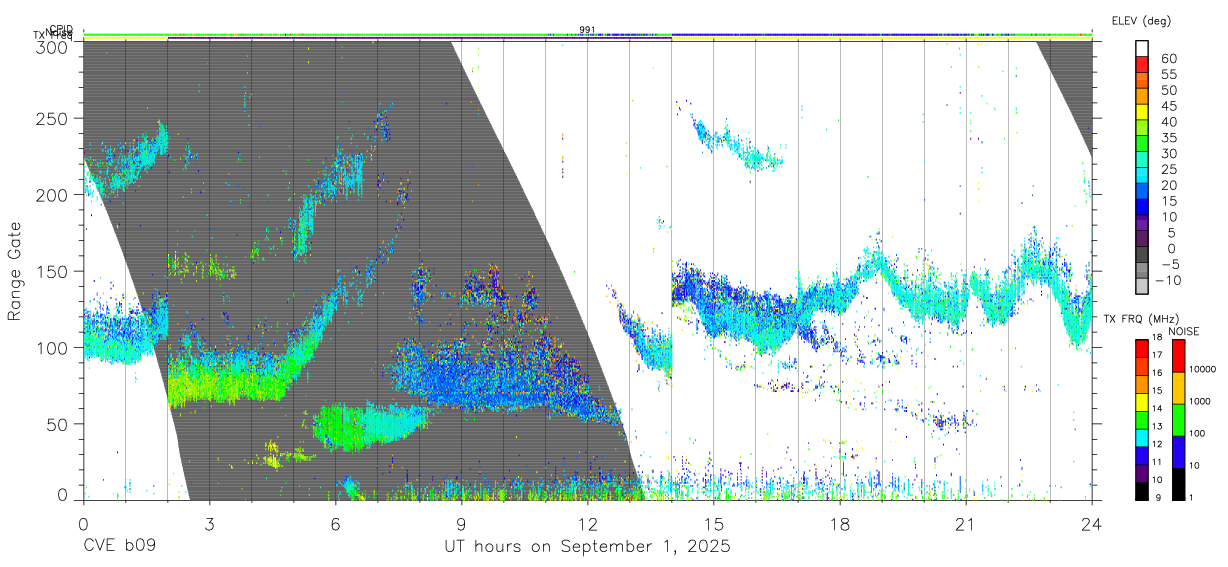
Task: Click the "CVE b09" radar label
Action: [119, 547]
